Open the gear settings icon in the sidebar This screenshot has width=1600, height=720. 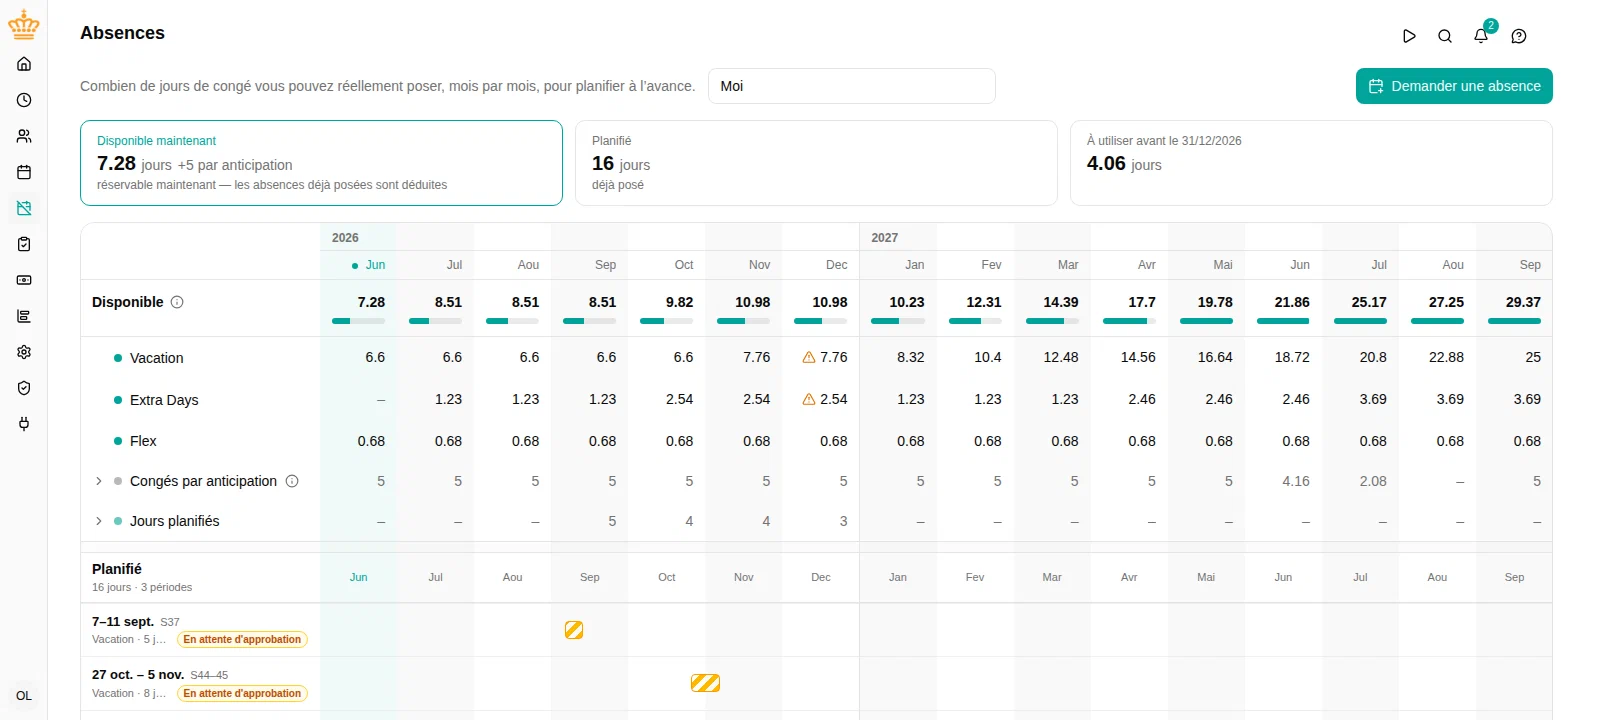click(x=24, y=352)
